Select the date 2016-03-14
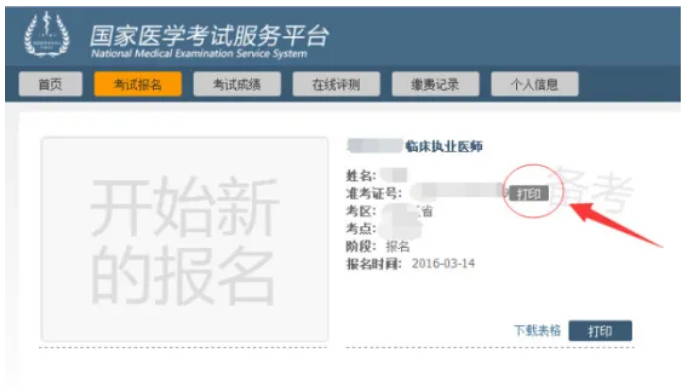683x388 pixels. point(443,263)
